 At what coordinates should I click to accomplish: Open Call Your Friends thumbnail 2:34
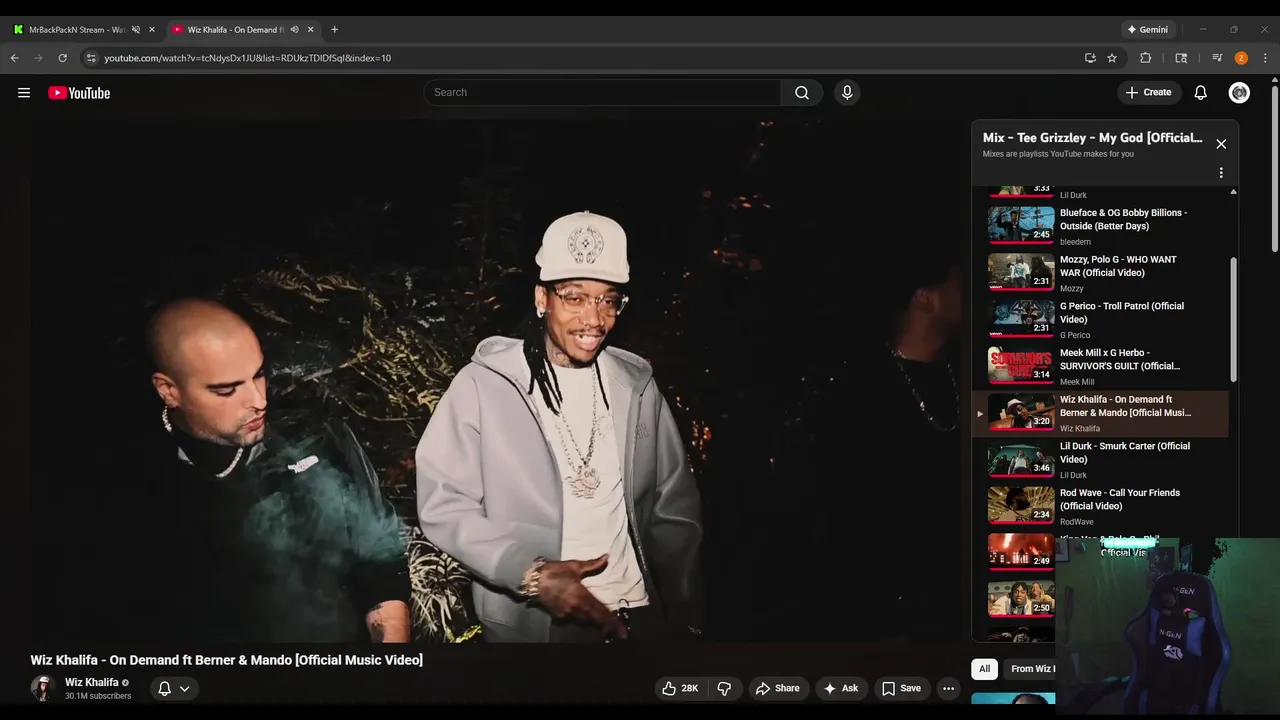[1021, 505]
